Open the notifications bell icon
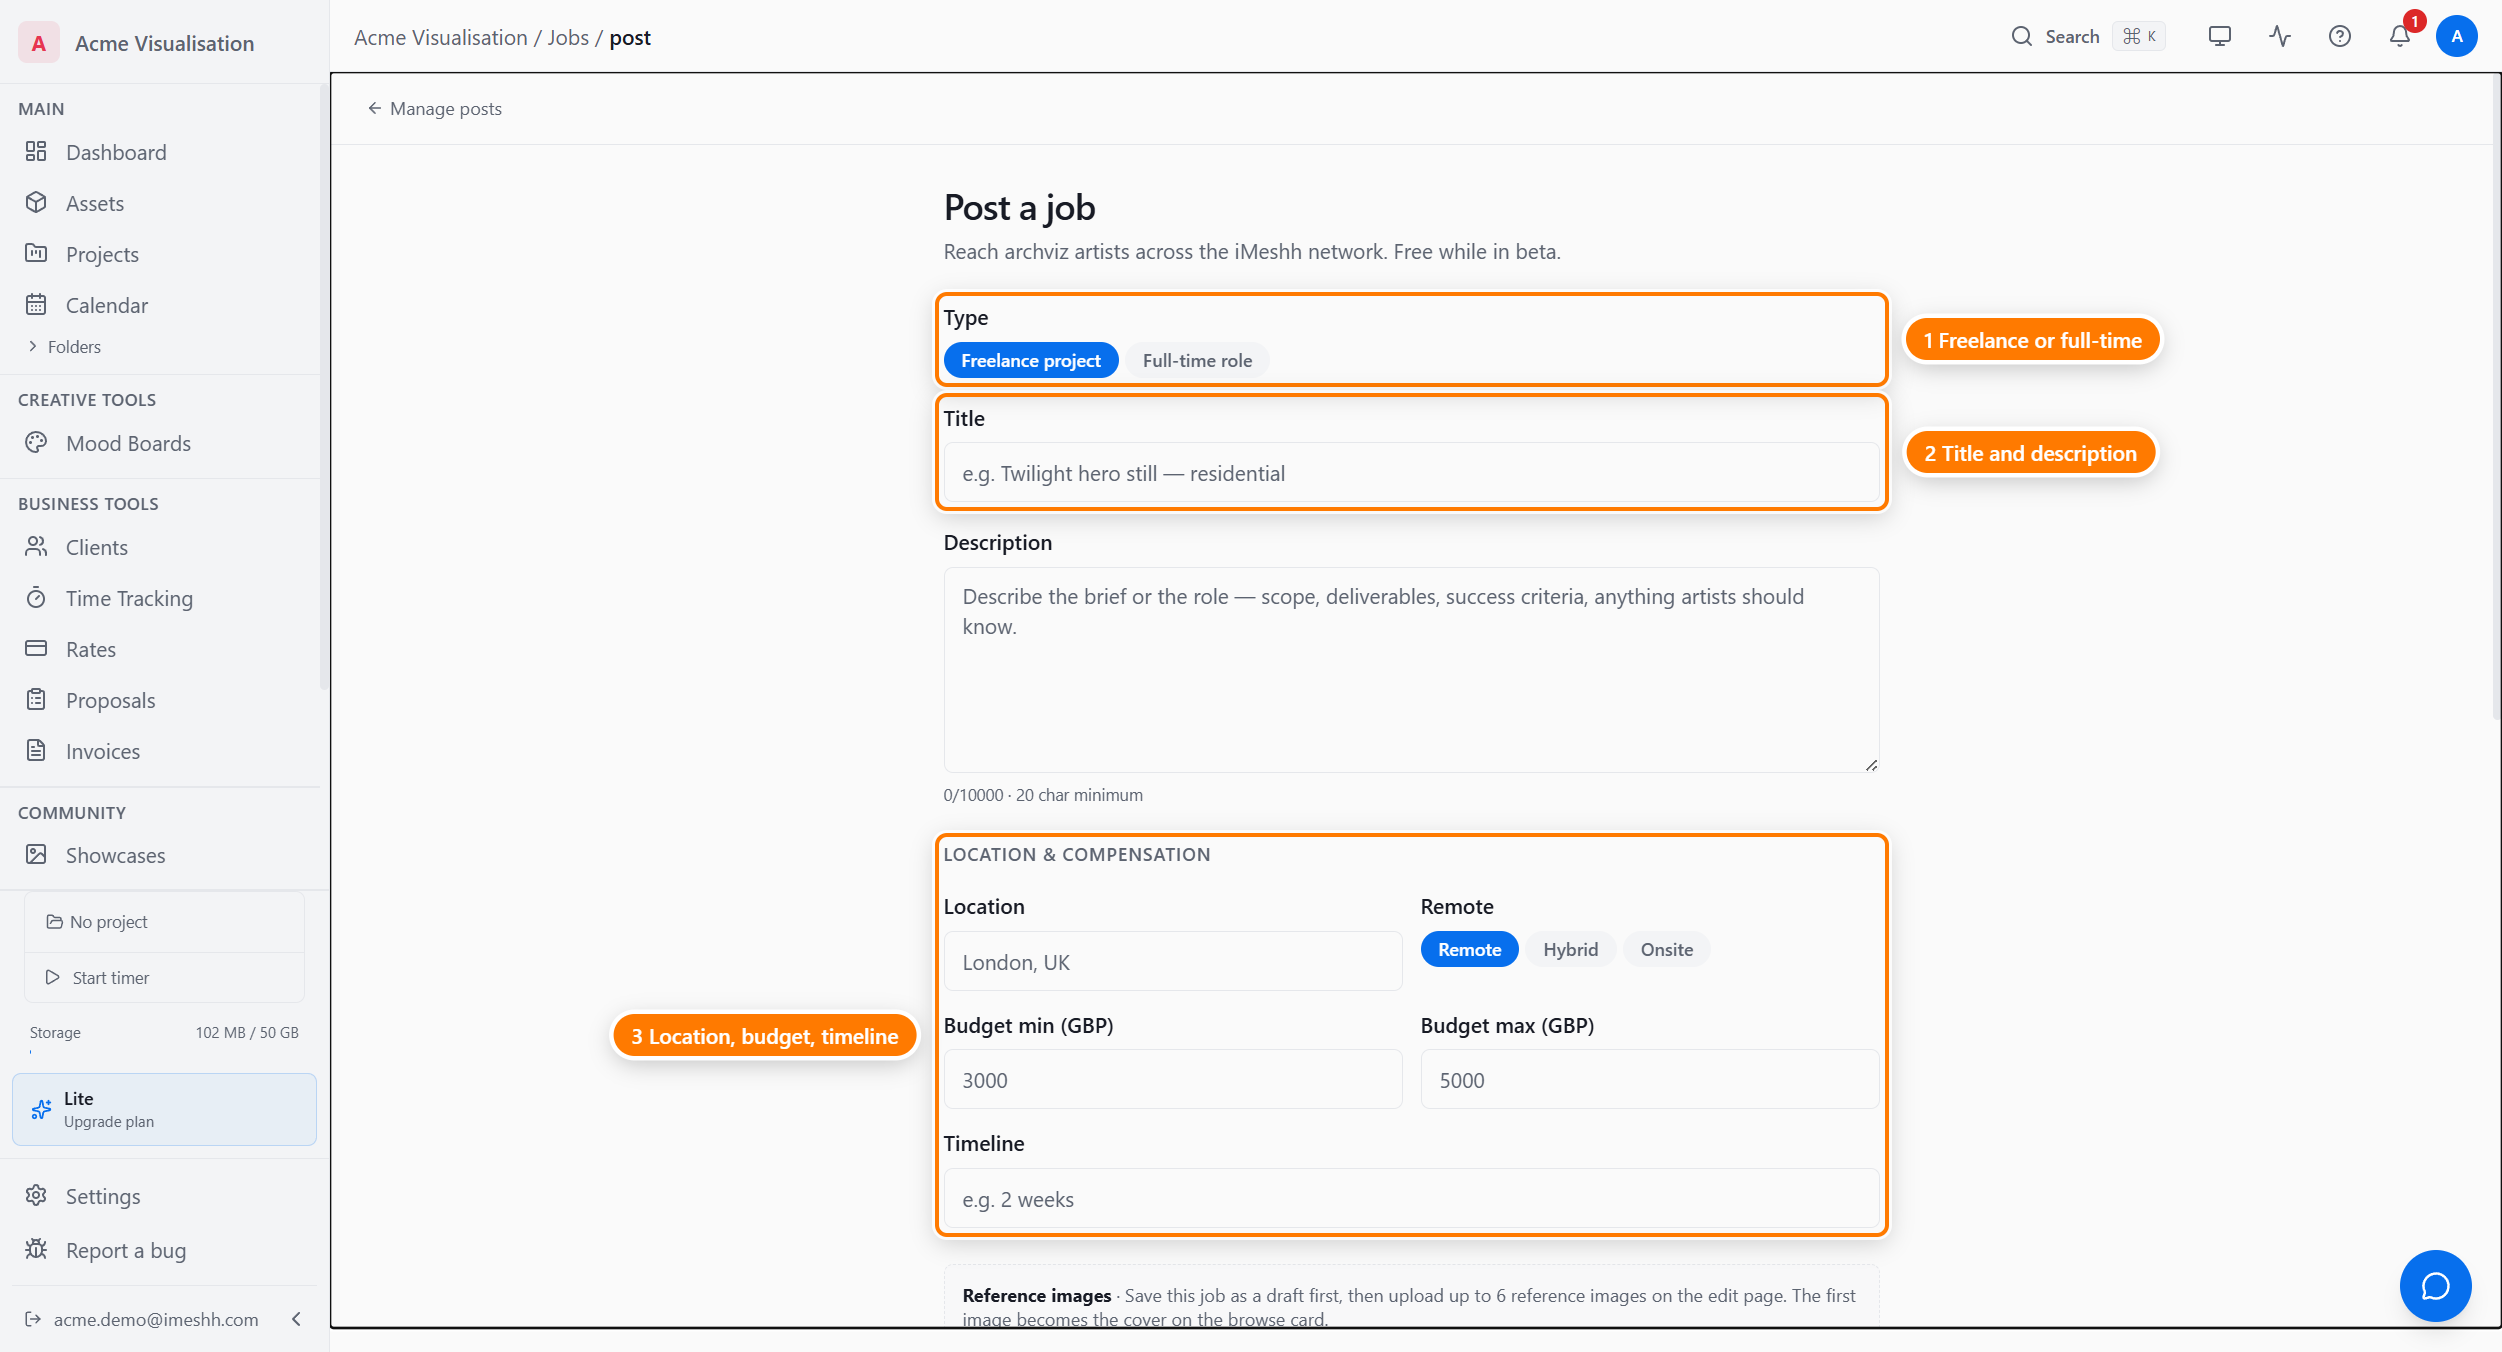The width and height of the screenshot is (2502, 1352). point(2400,37)
